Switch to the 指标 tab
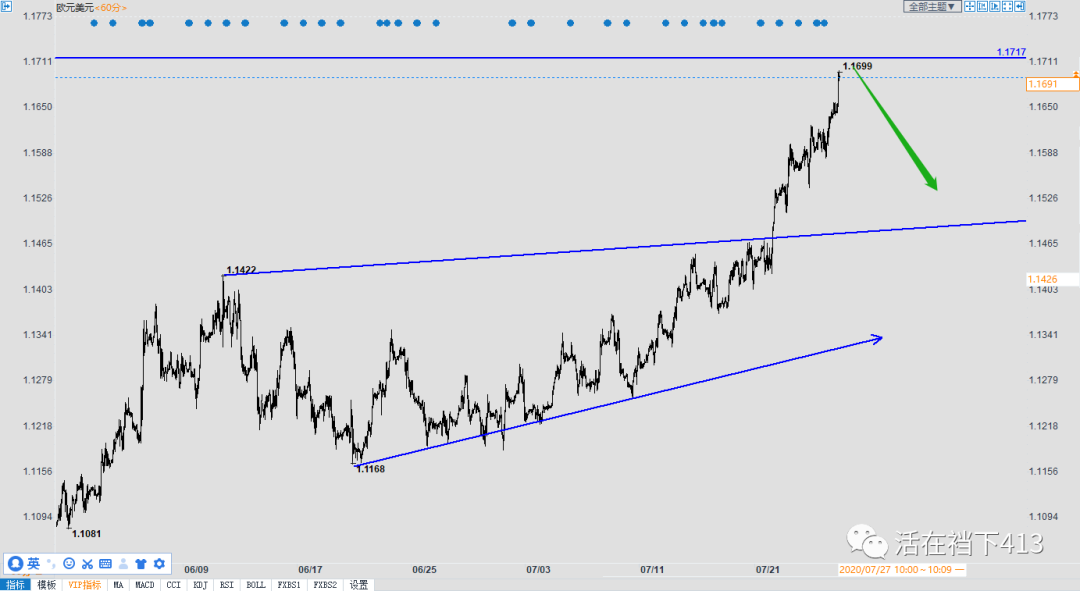This screenshot has width=1080, height=591. pos(15,585)
